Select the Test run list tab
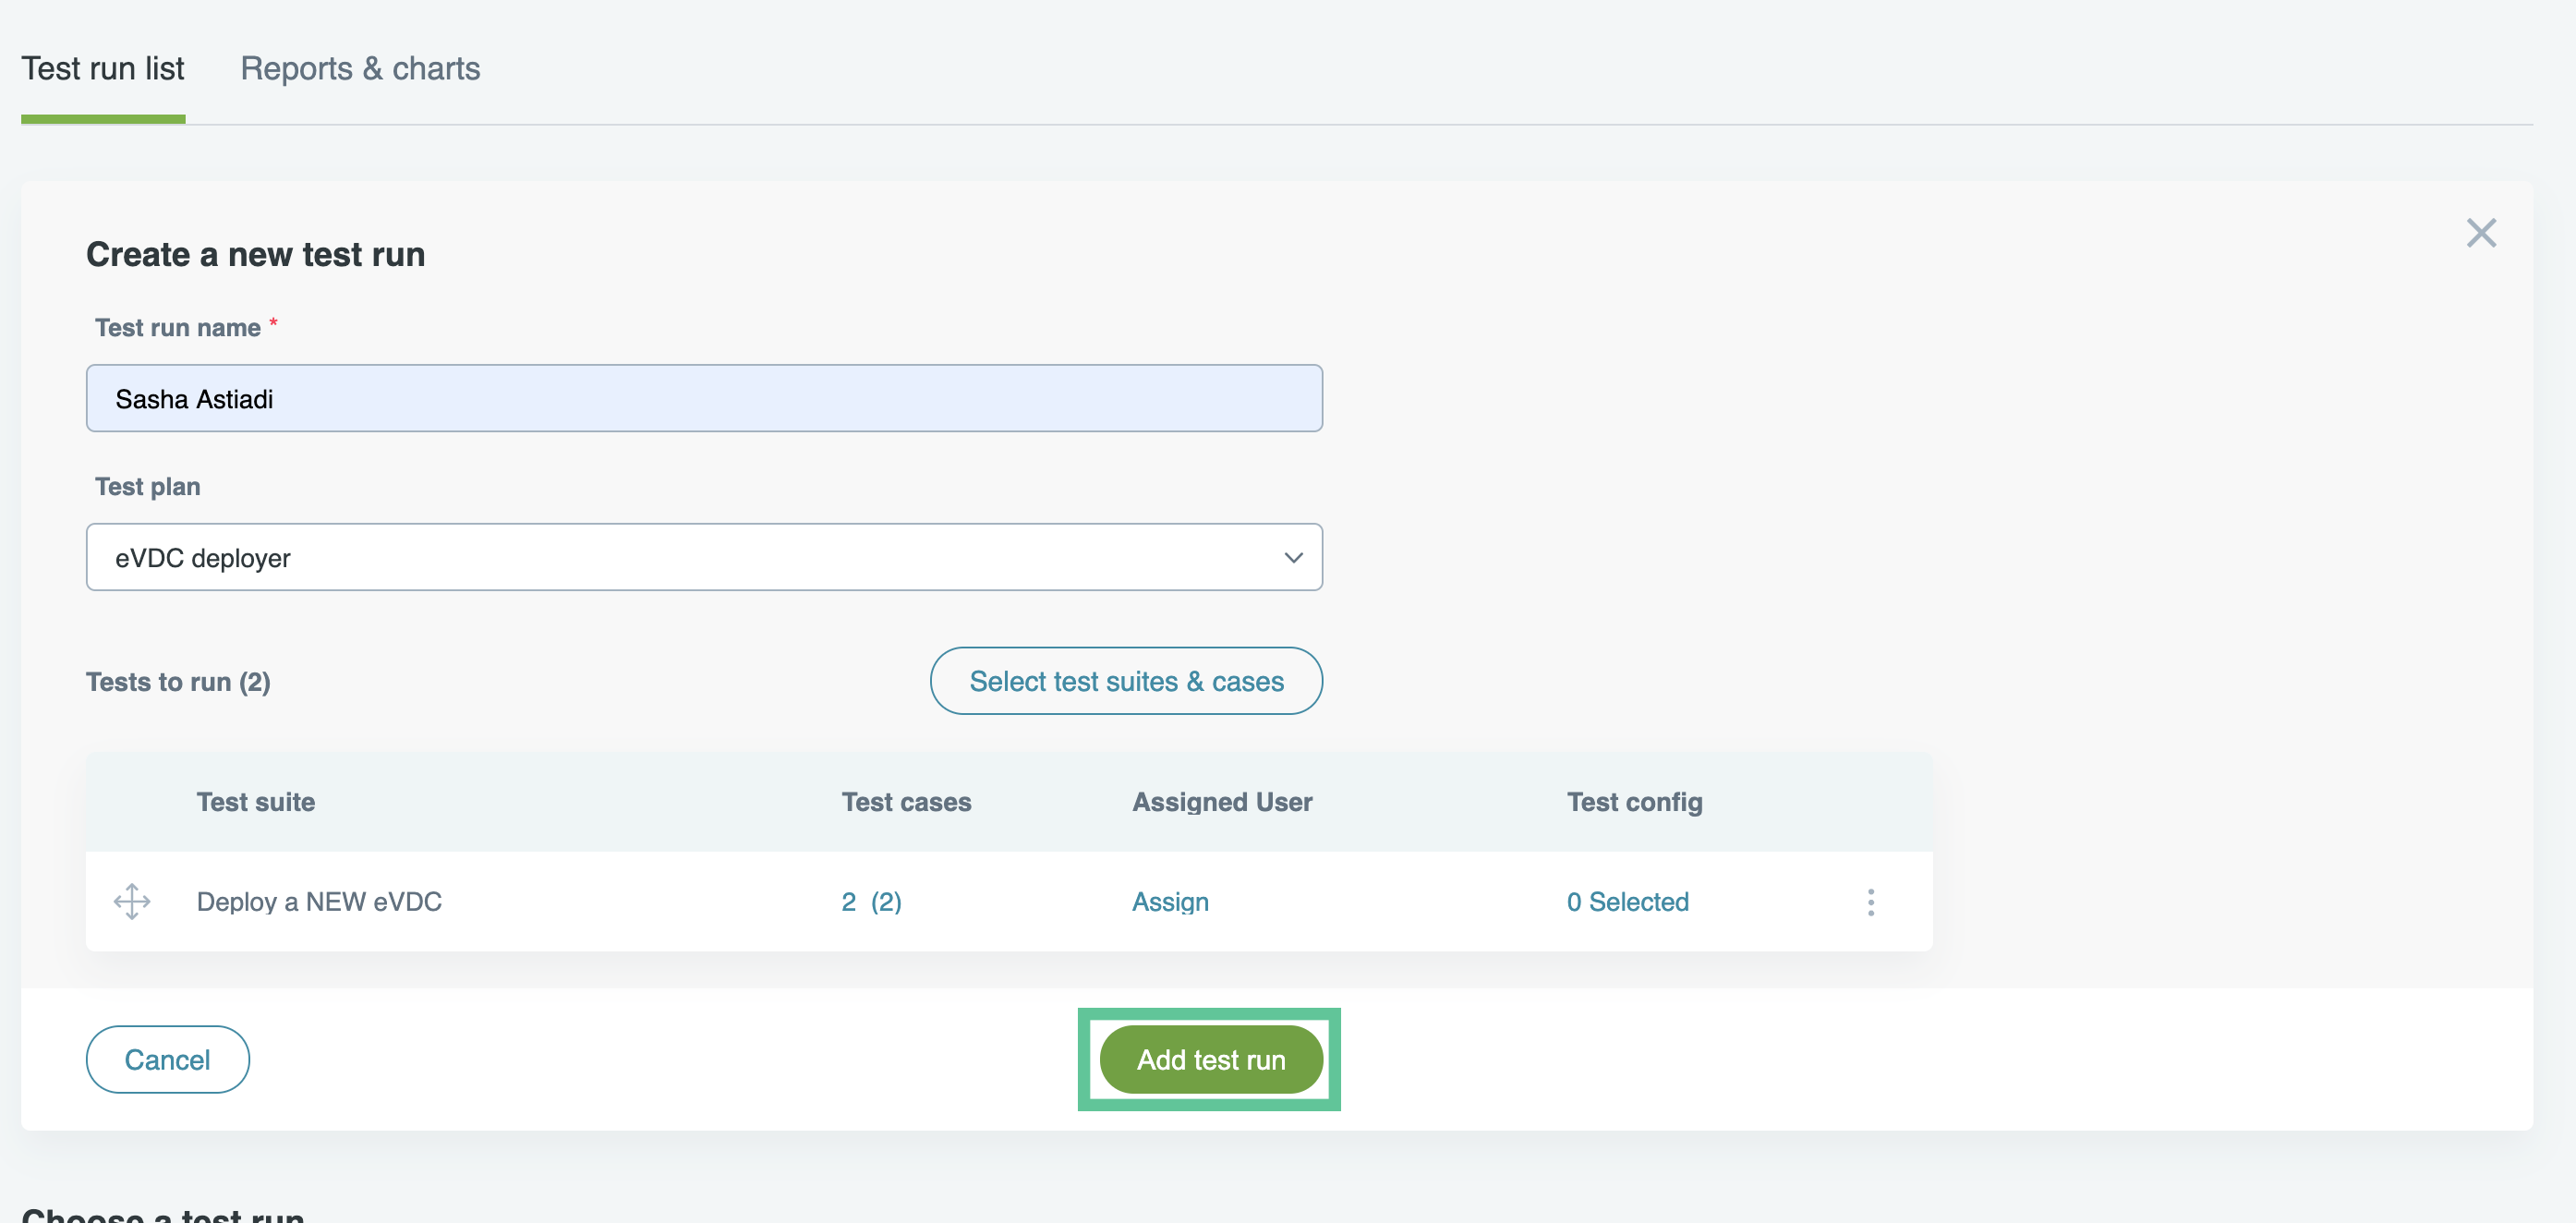 103,68
